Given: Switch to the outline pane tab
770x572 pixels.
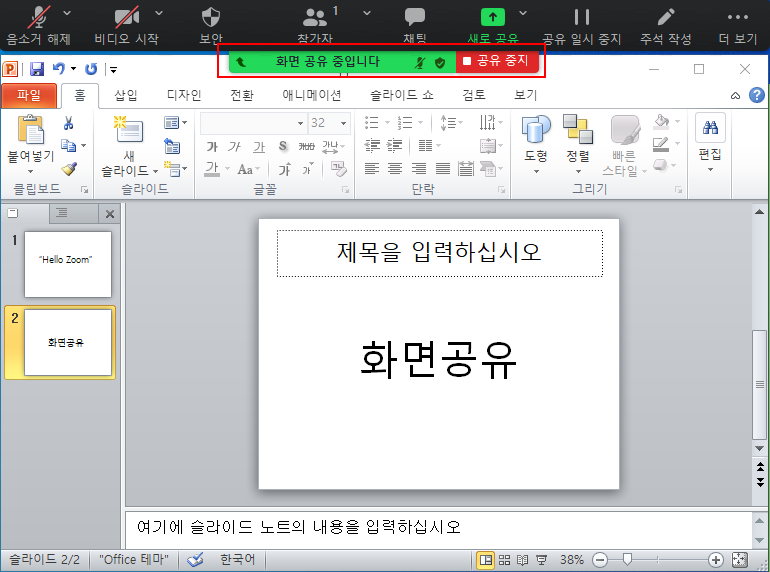Looking at the screenshot, I should click(61, 213).
